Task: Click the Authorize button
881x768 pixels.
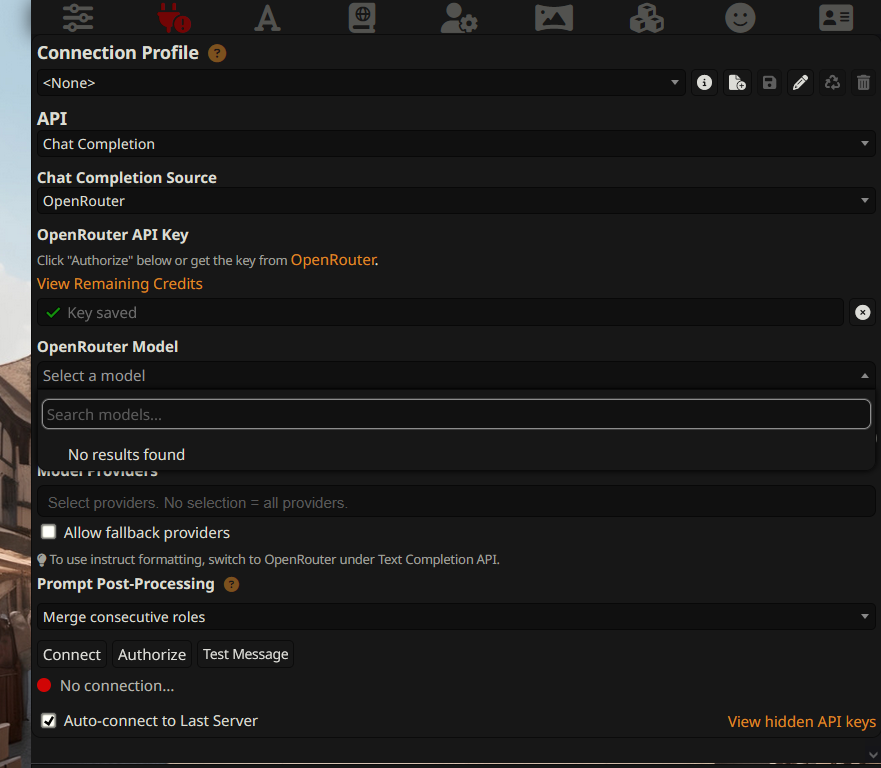Action: coord(152,654)
